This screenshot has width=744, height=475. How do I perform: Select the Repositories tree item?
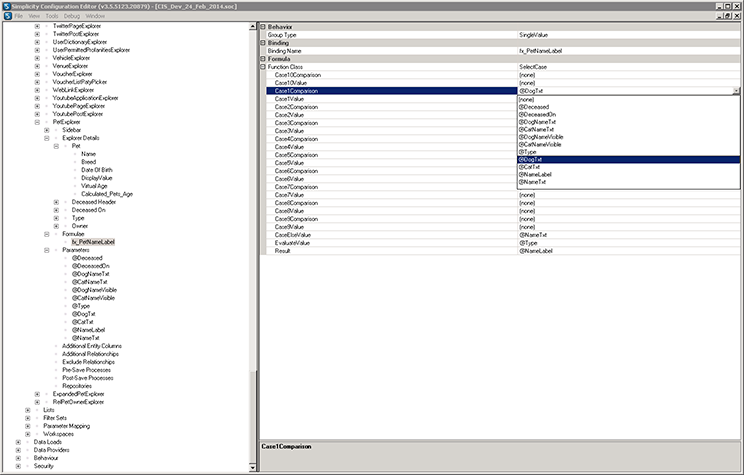pos(77,386)
